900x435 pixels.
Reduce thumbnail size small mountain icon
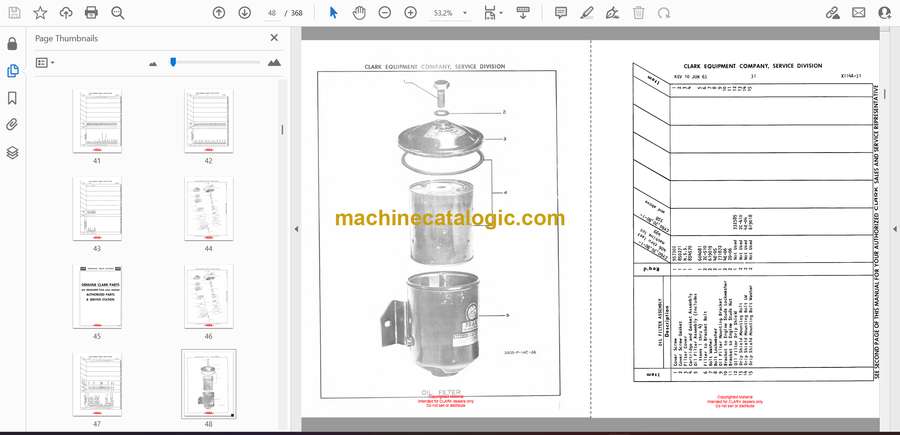(153, 64)
